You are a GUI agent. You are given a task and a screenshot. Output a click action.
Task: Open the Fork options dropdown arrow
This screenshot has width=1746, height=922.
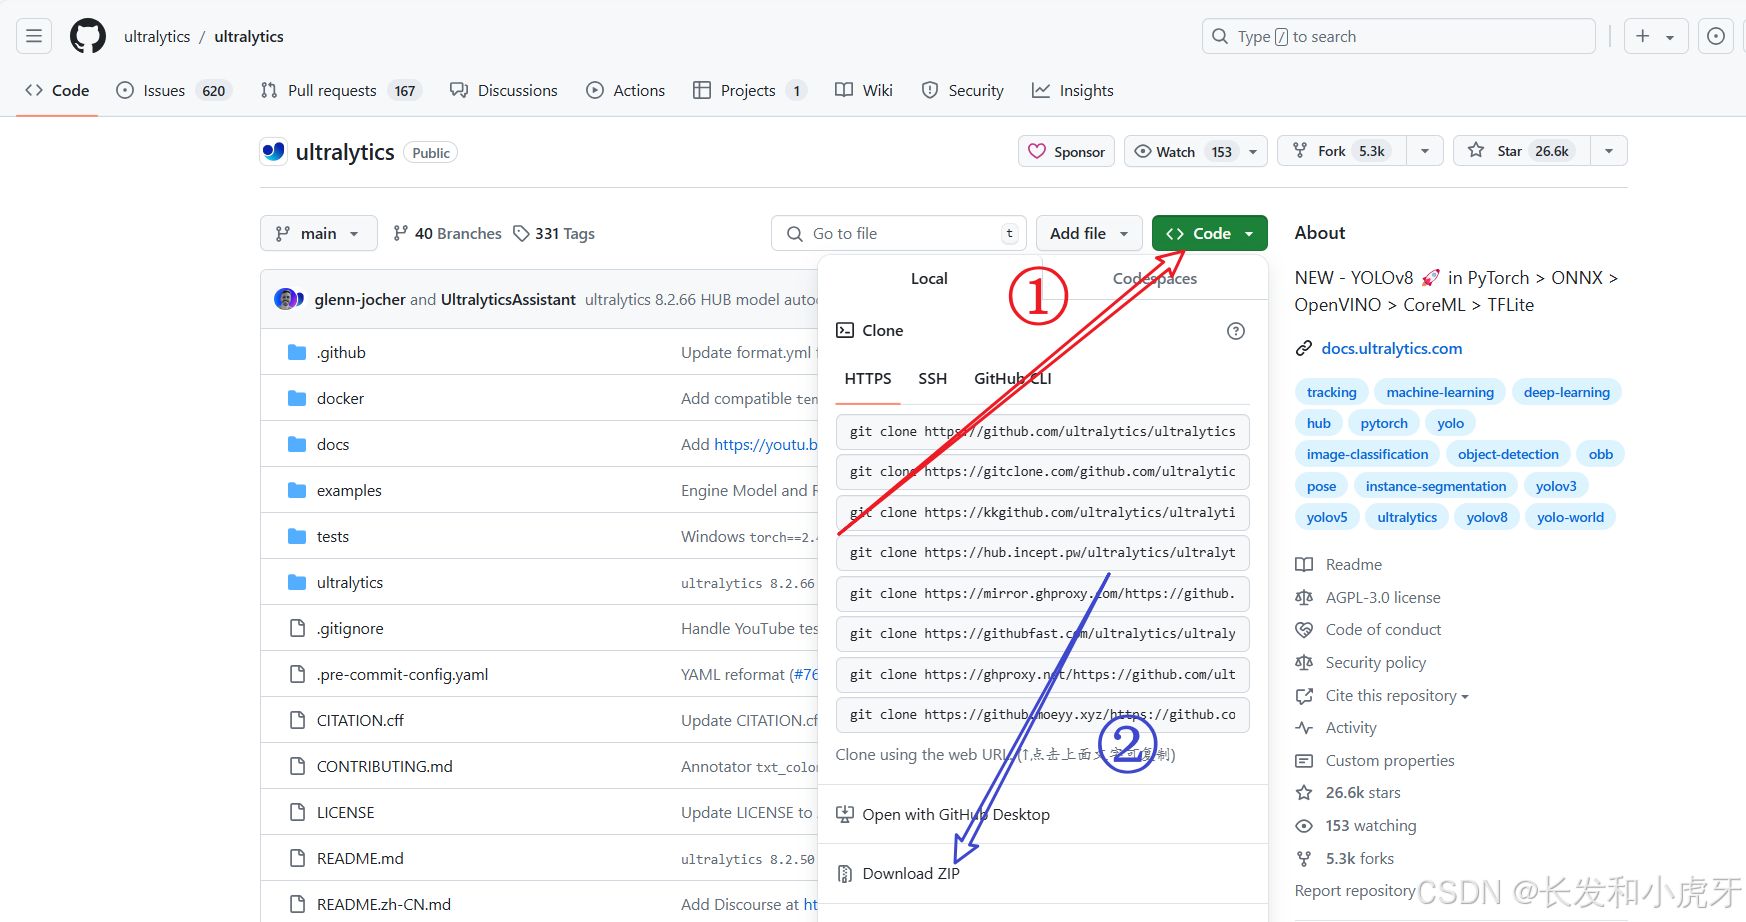[x=1425, y=151]
